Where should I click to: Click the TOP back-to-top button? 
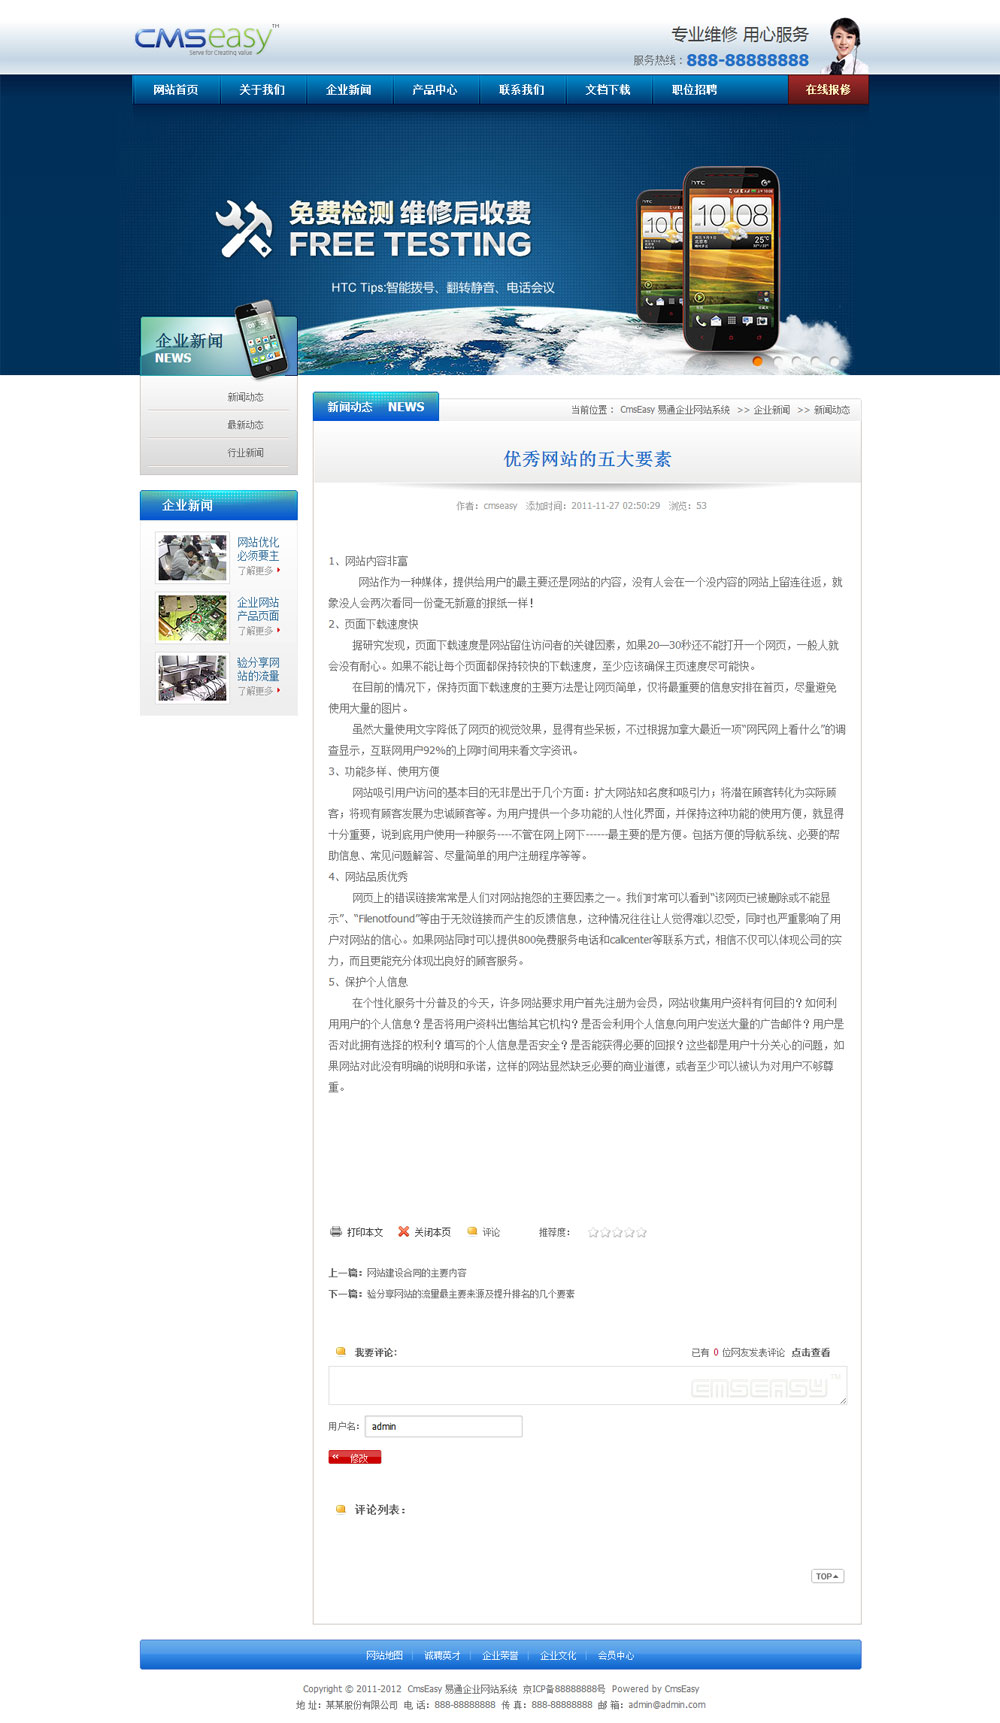(x=827, y=1576)
